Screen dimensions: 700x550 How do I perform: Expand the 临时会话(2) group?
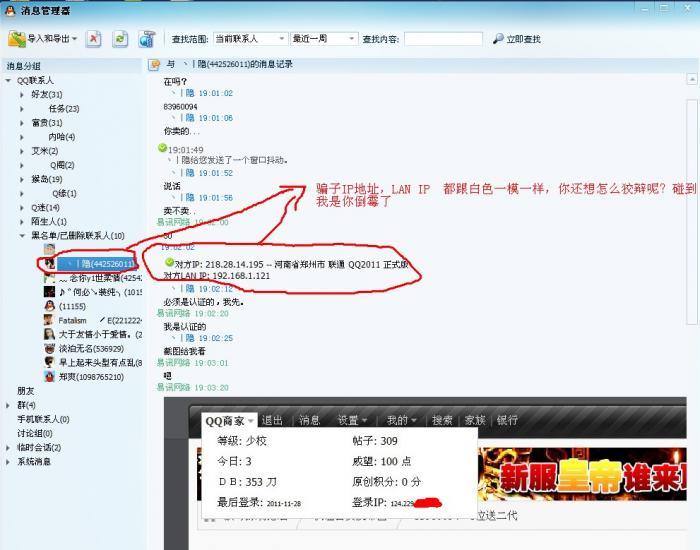pyautogui.click(x=8, y=448)
